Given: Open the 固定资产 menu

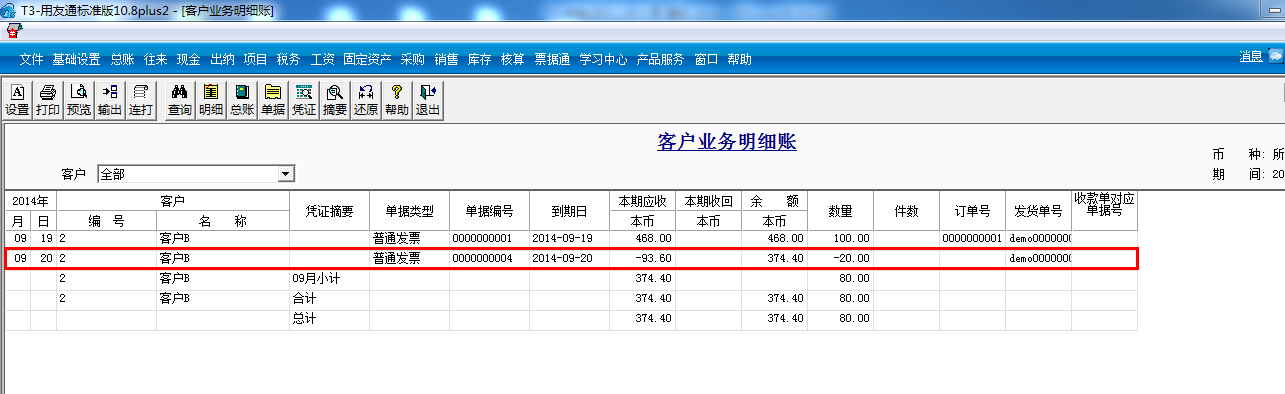Looking at the screenshot, I should tap(367, 59).
